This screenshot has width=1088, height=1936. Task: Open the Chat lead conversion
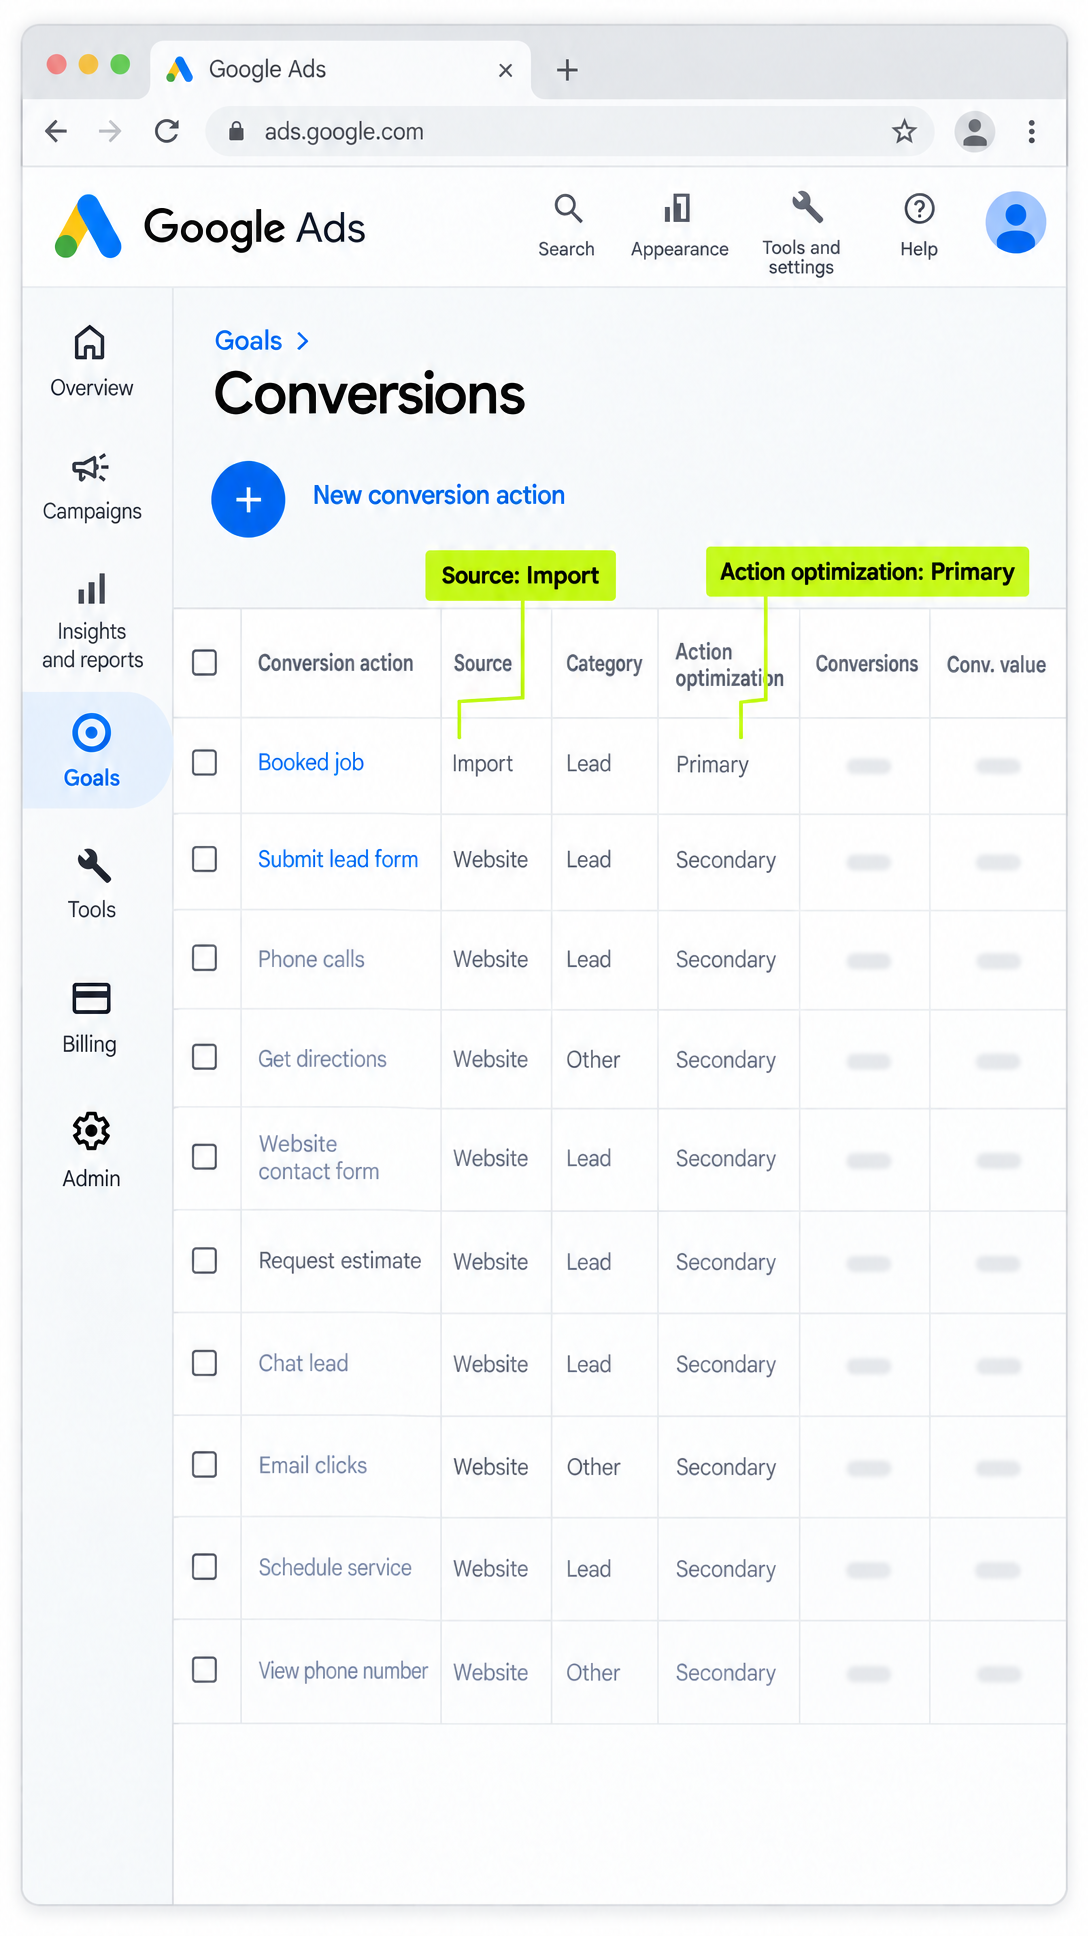303,1363
